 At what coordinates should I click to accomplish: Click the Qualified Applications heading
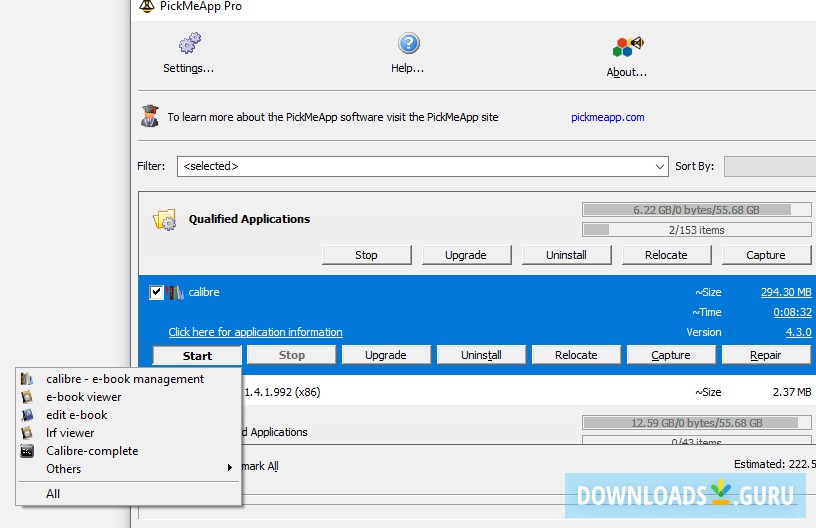tap(249, 220)
